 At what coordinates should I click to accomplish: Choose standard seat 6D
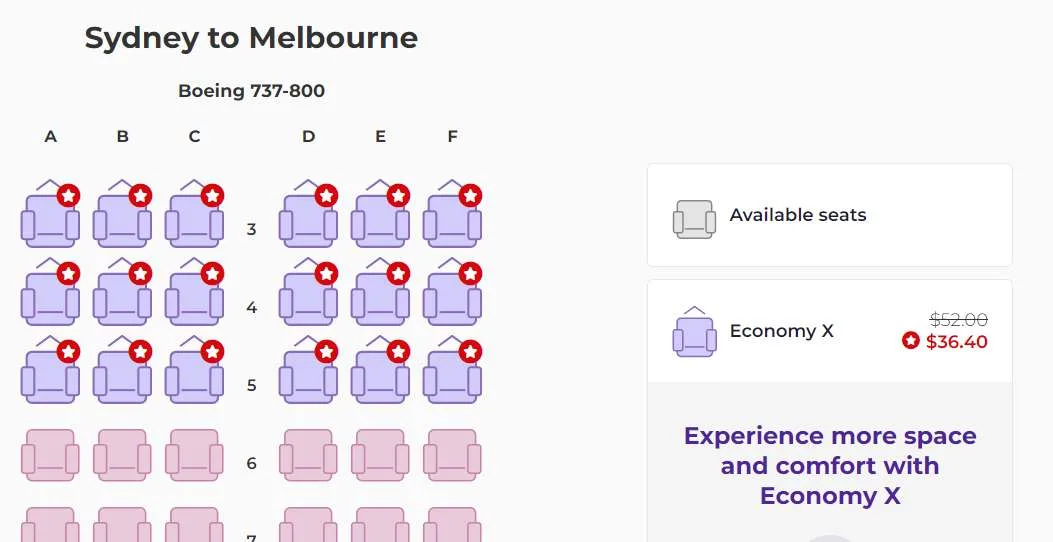click(x=308, y=456)
